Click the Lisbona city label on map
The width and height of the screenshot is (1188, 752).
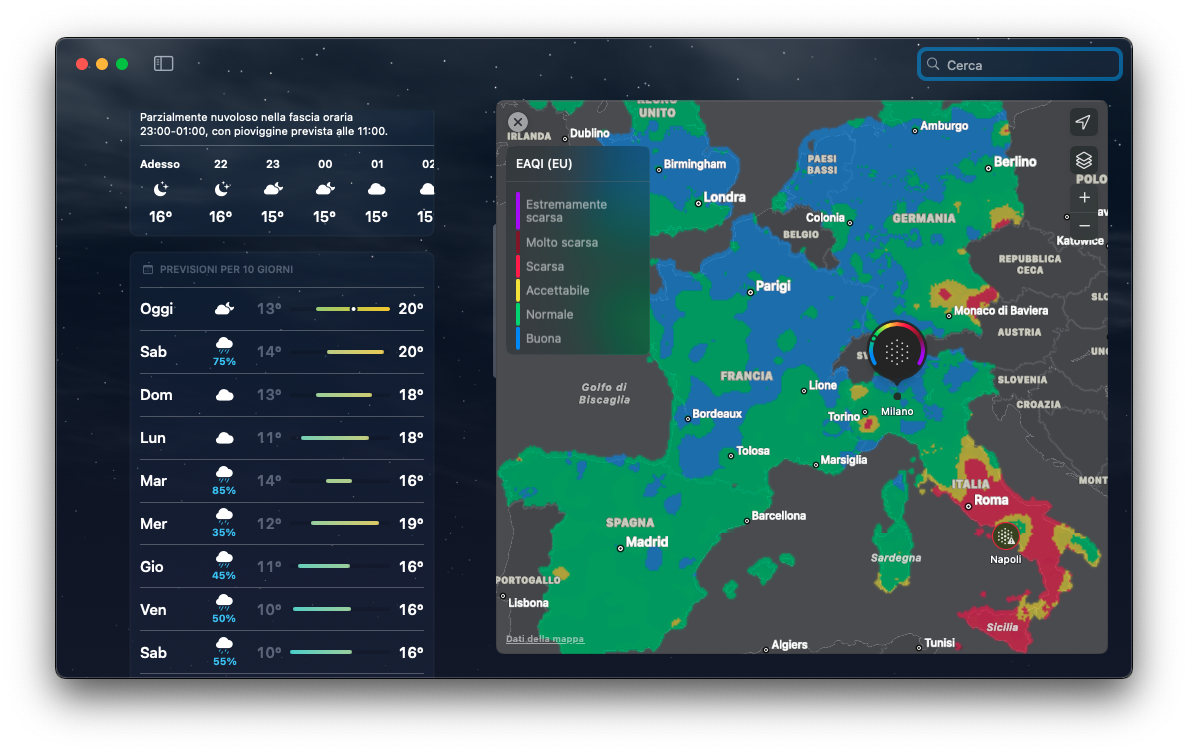(528, 603)
